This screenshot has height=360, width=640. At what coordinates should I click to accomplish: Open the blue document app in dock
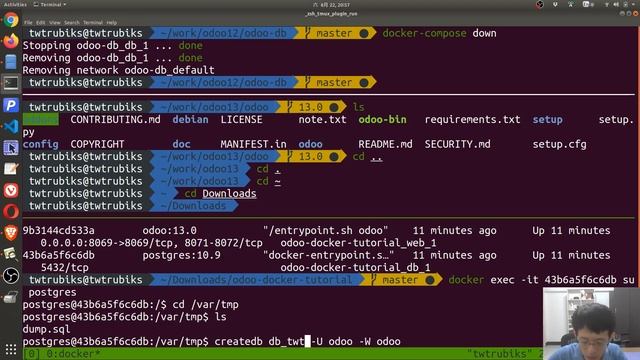coord(11,62)
